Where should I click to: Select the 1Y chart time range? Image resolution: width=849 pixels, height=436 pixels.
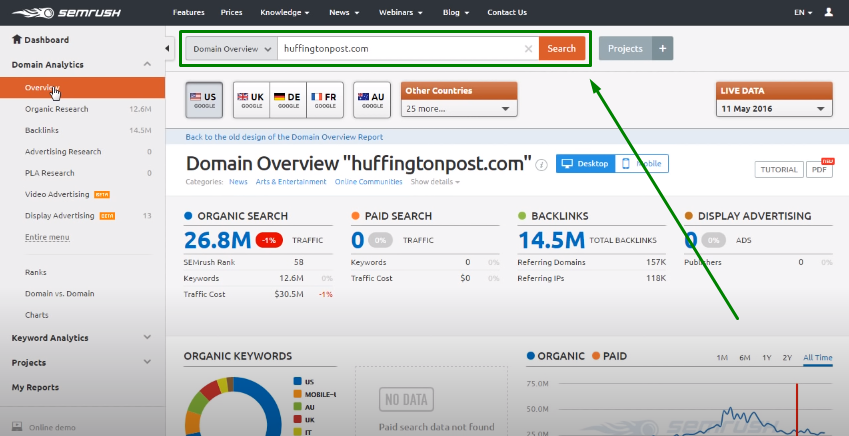[765, 358]
